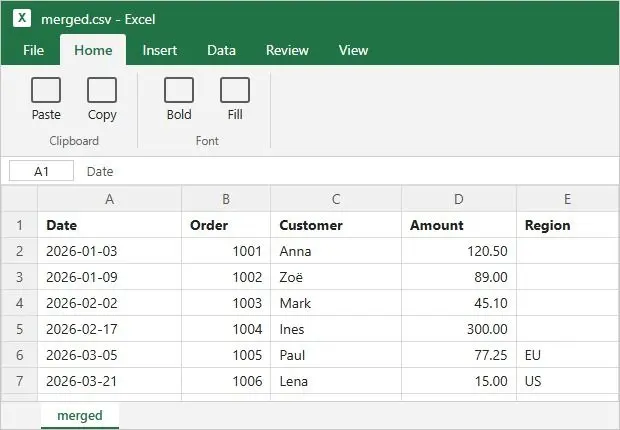Open the File menu
Image resolution: width=620 pixels, height=430 pixels.
[33, 50]
